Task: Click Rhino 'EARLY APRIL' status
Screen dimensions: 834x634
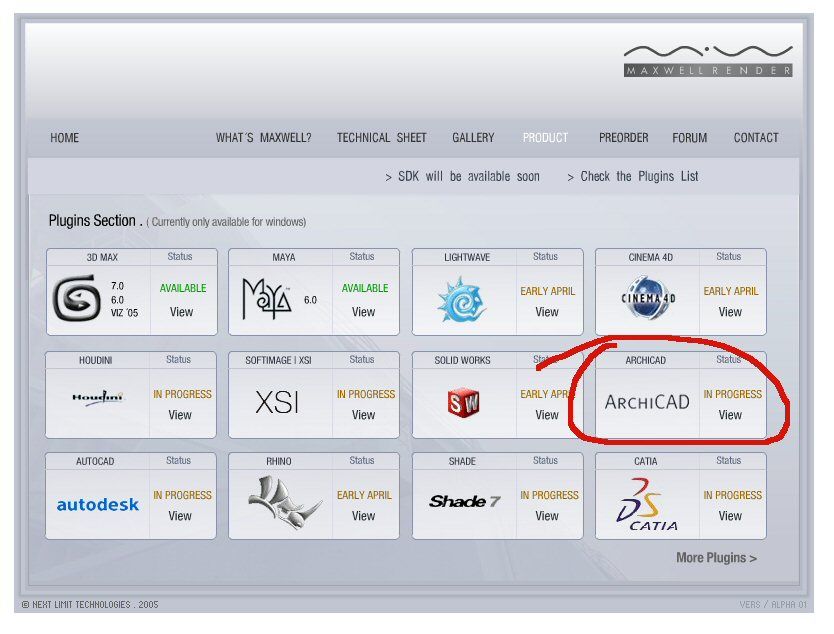Action: pos(364,495)
